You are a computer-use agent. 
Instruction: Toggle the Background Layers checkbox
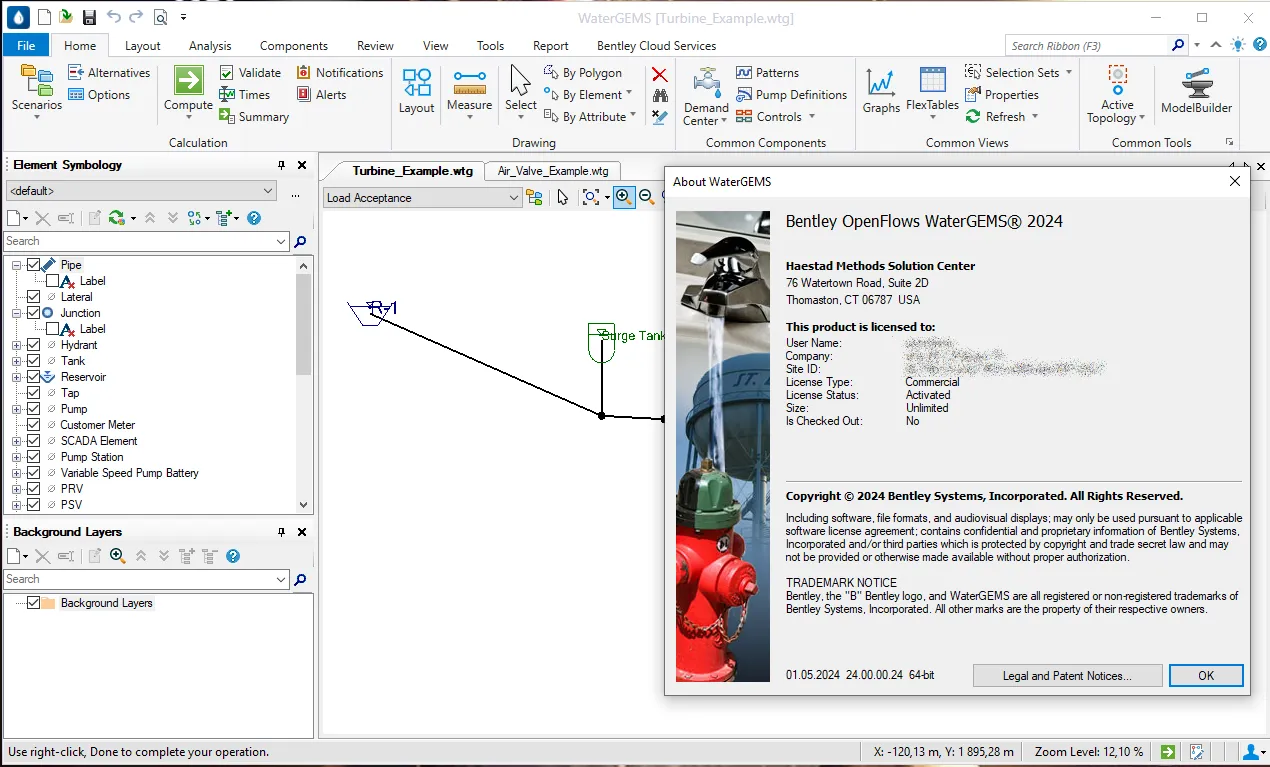34,603
